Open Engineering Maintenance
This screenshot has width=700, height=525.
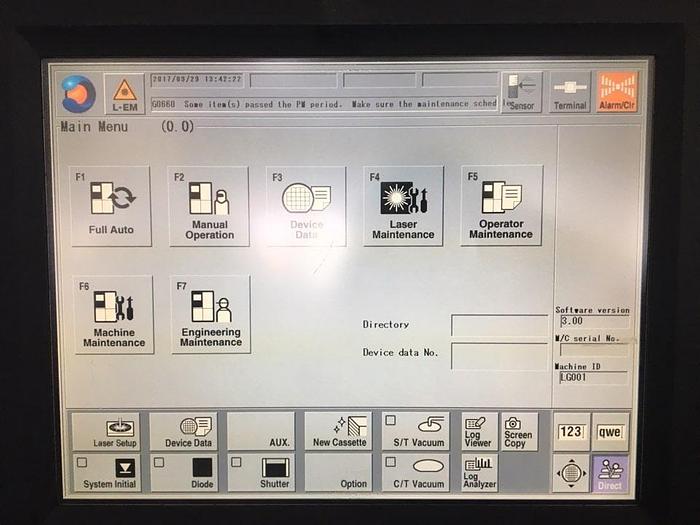click(210, 314)
